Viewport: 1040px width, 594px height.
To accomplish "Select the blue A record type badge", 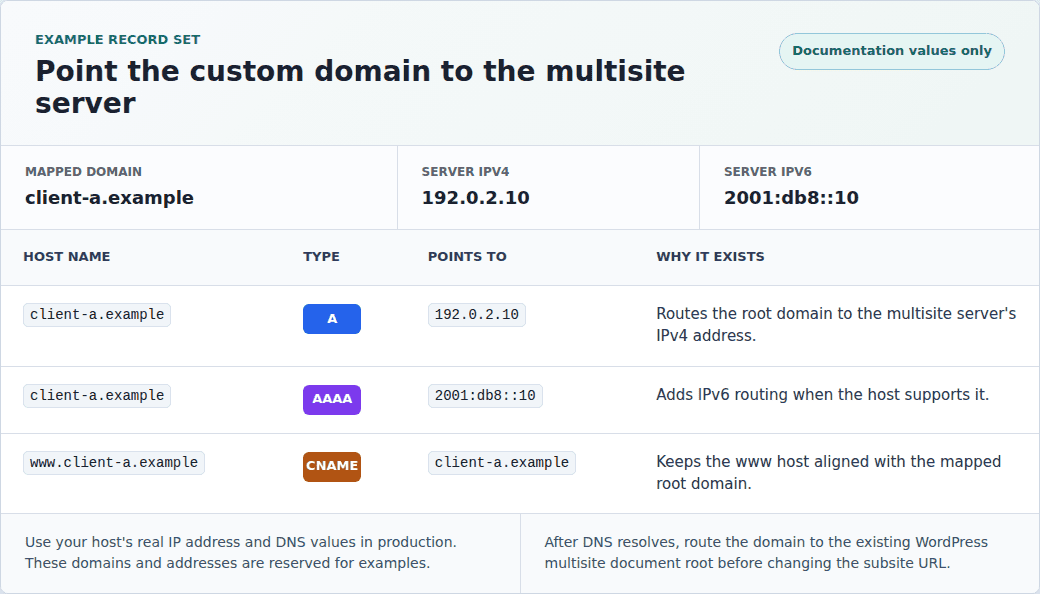I will pyautogui.click(x=332, y=319).
